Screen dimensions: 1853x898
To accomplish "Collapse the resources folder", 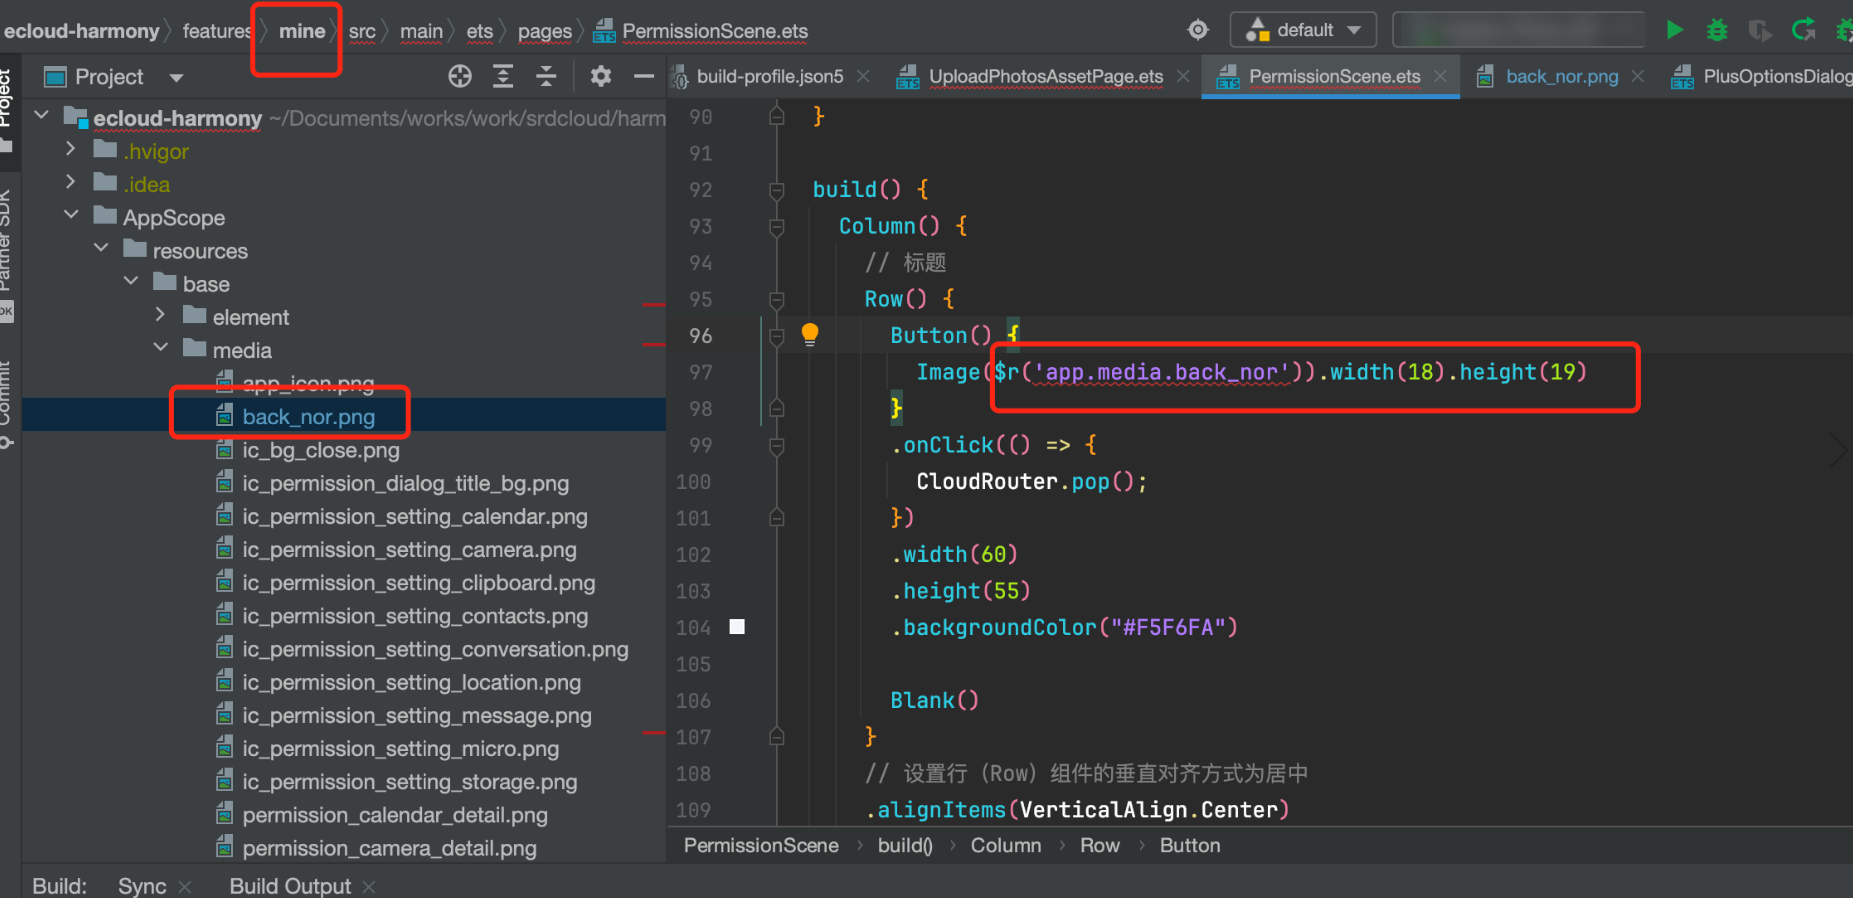I will click(101, 248).
